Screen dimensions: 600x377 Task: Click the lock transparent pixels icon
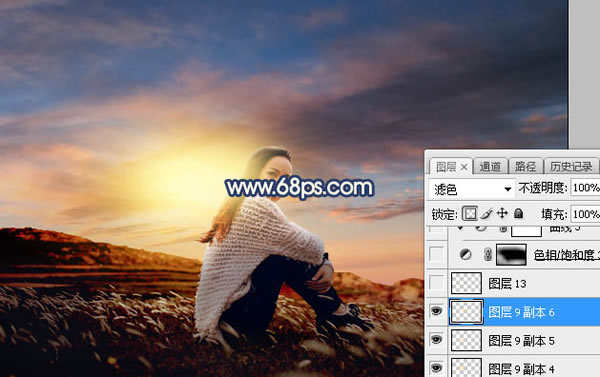click(470, 214)
